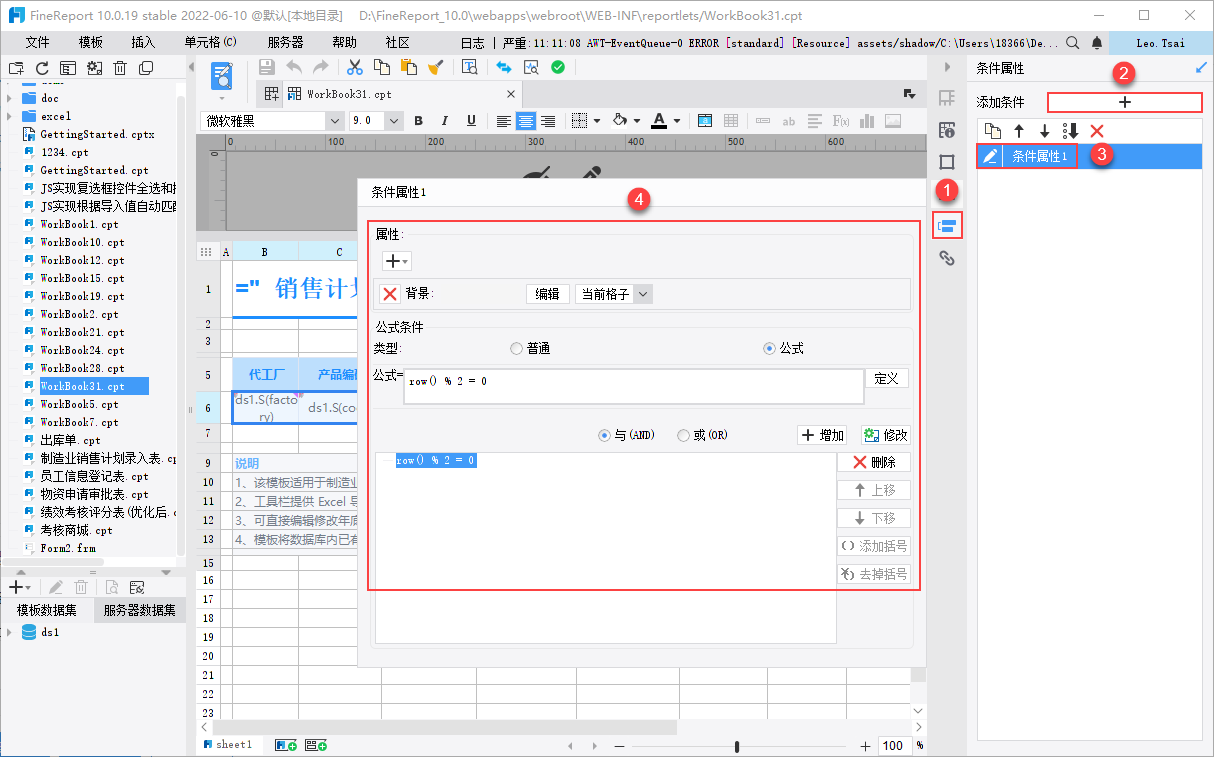Select the 普通 type radio button
Screen dimensions: 1214x757
click(516, 349)
